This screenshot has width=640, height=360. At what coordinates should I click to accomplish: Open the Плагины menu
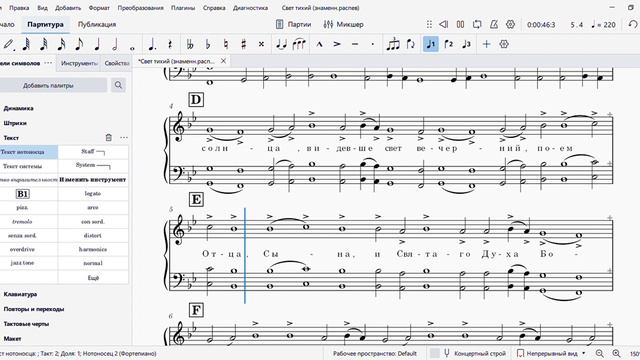(x=182, y=8)
